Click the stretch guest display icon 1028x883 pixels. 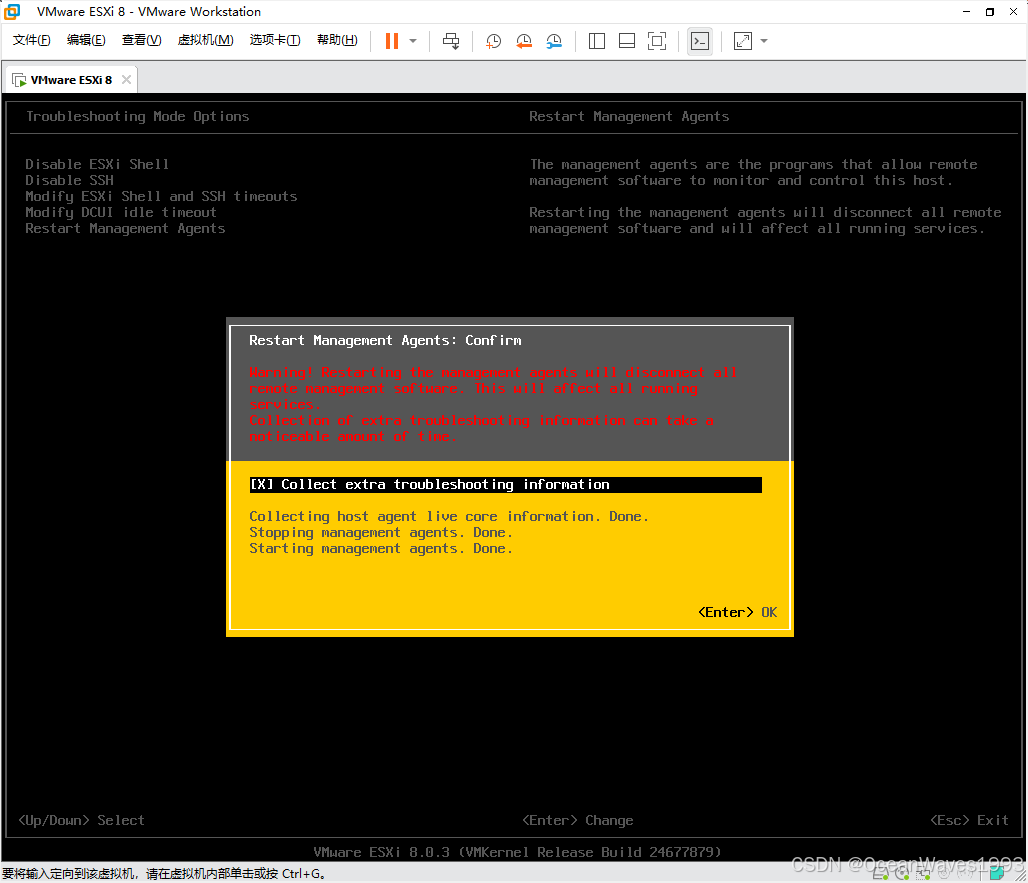click(743, 41)
